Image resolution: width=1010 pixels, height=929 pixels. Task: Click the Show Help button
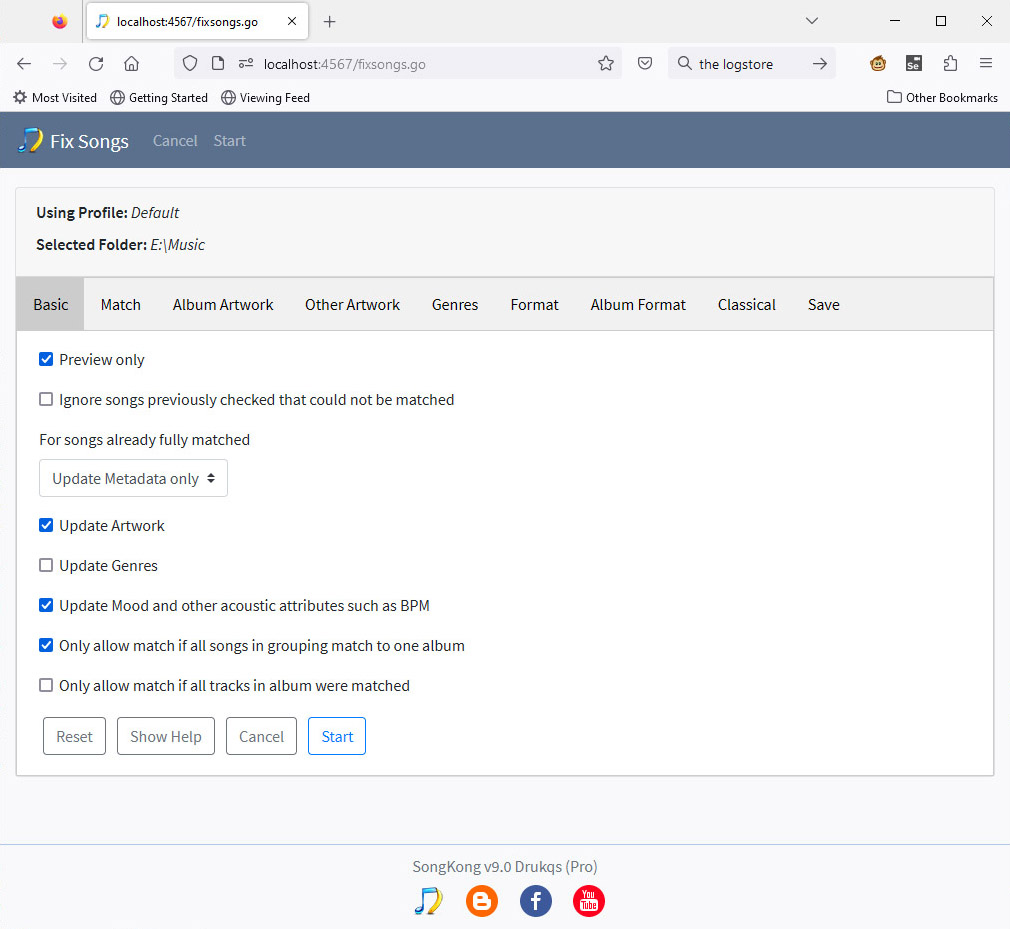point(166,736)
